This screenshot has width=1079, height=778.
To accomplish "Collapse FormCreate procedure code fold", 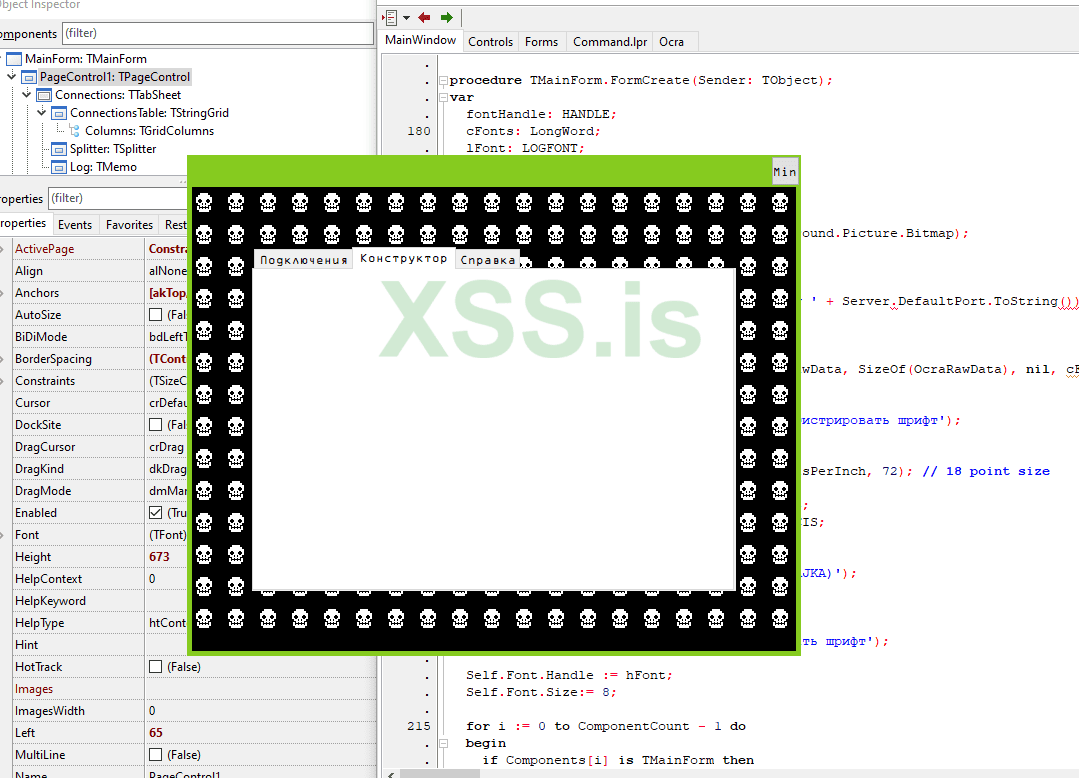I will coord(443,80).
